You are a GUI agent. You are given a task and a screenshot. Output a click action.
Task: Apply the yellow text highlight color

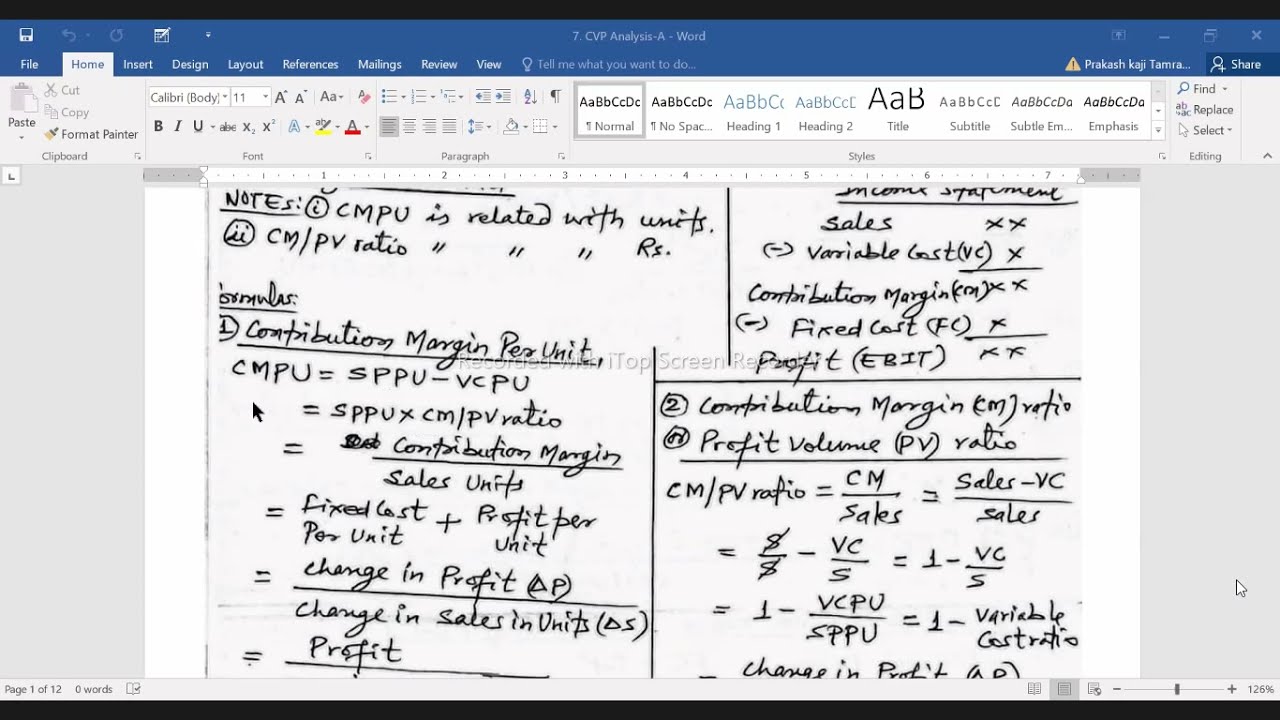tap(323, 126)
